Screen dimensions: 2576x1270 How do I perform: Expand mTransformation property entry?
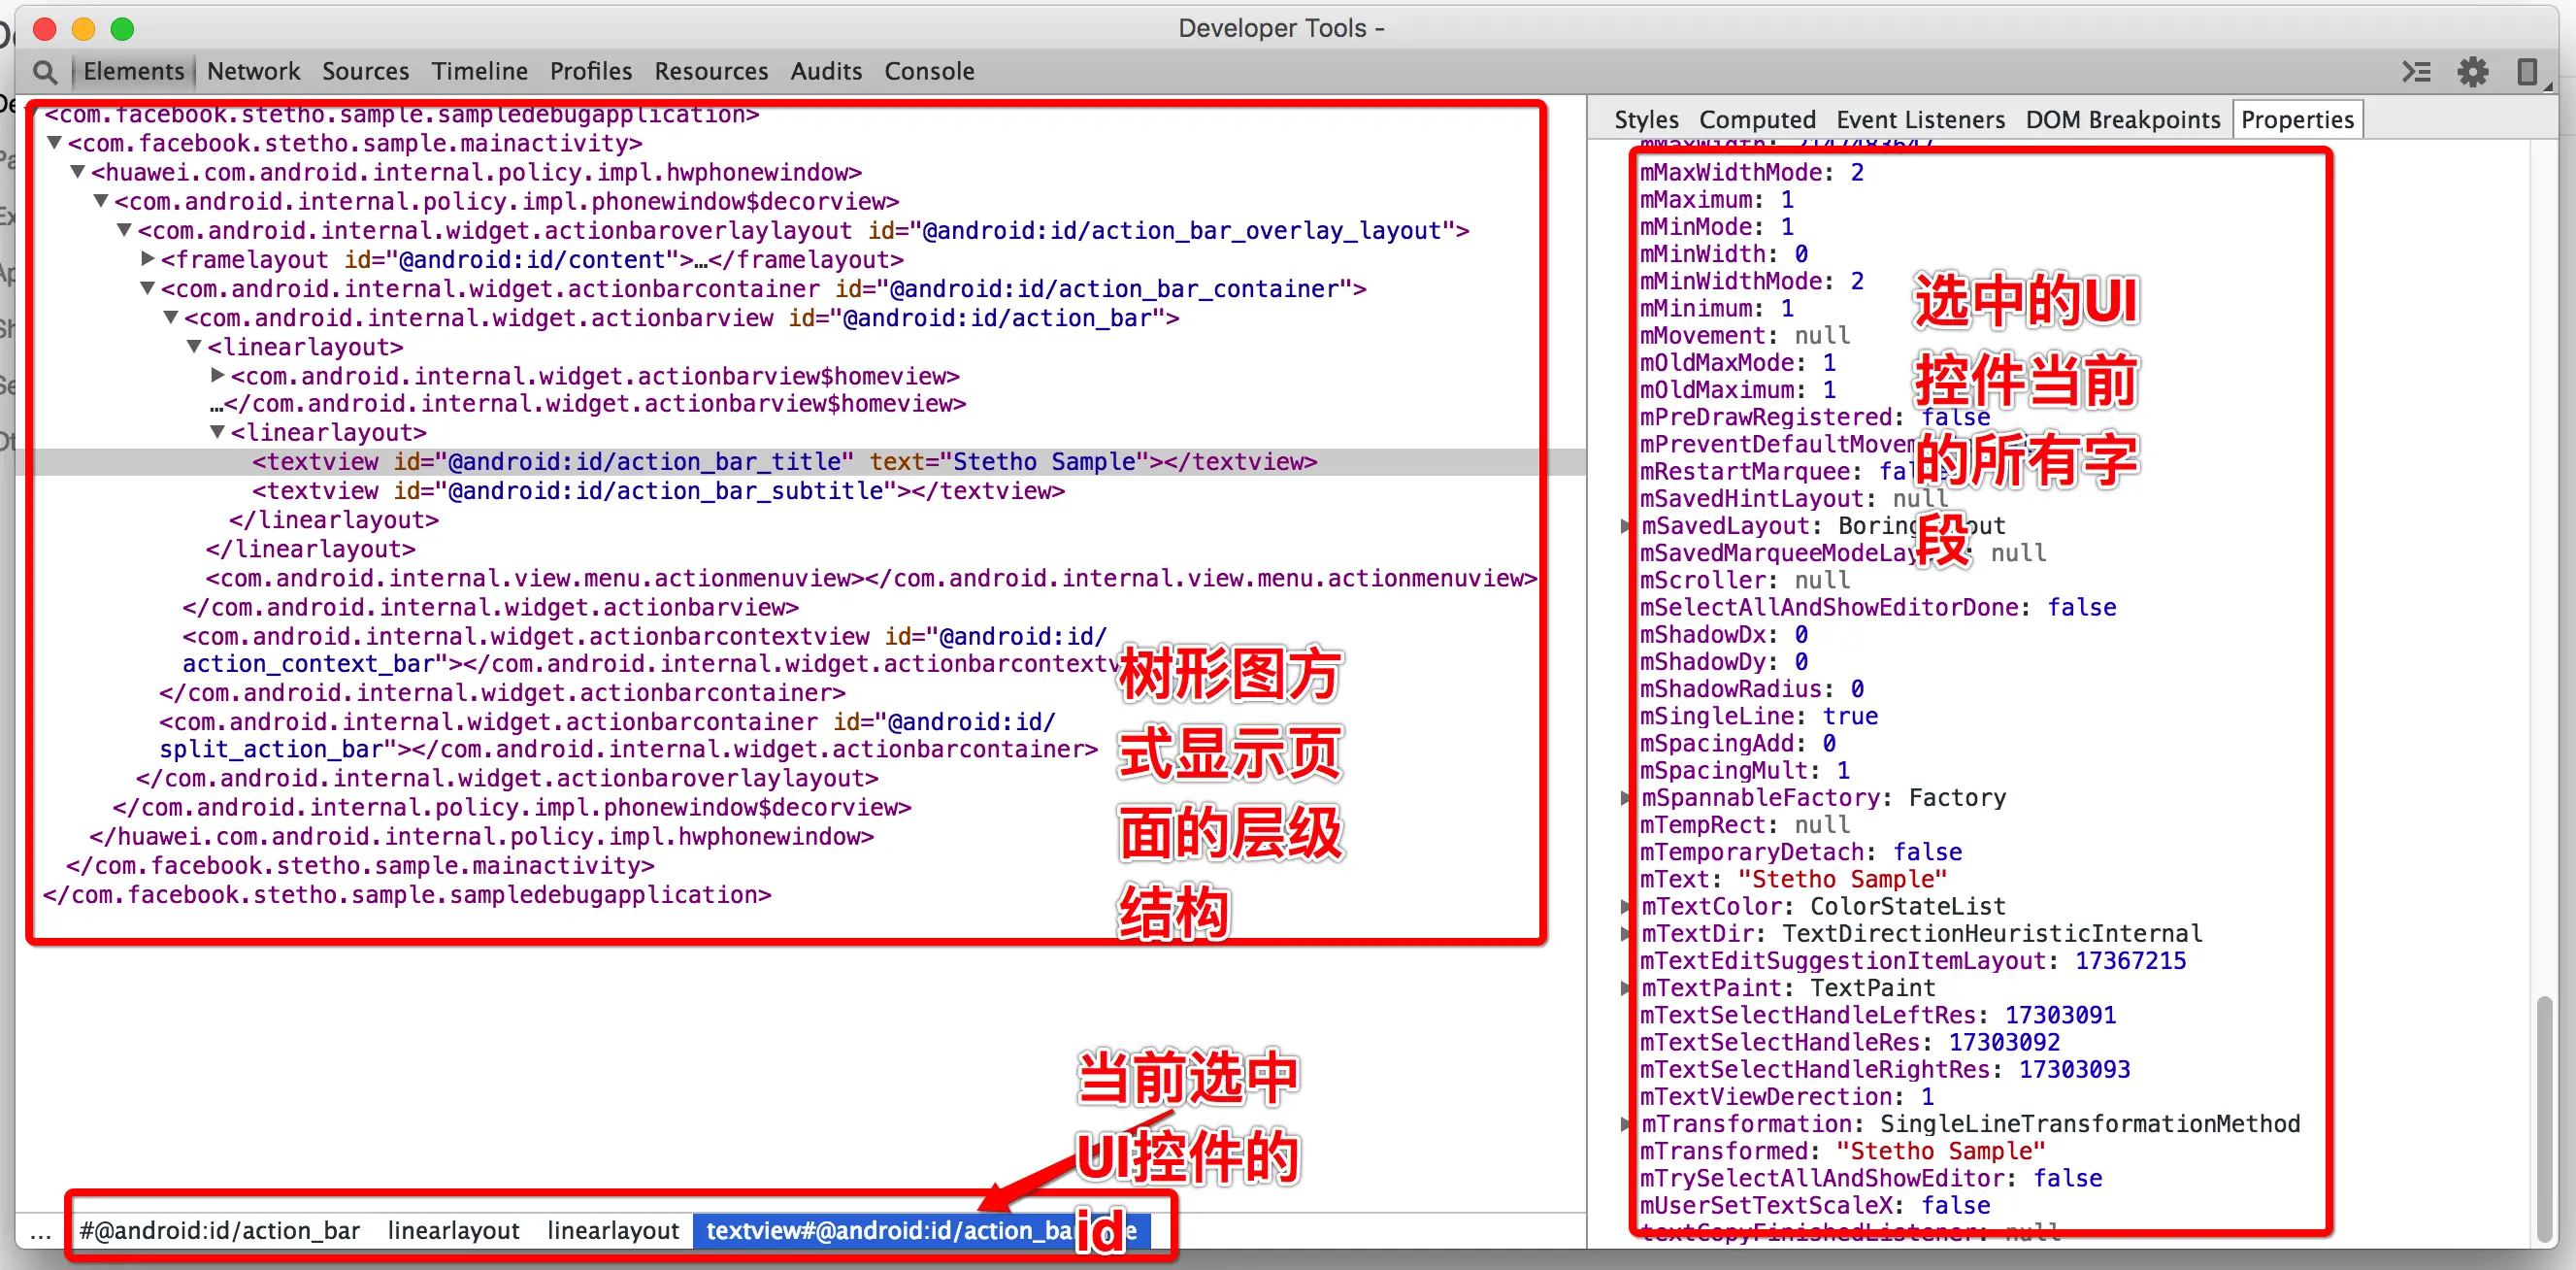coord(1626,1124)
